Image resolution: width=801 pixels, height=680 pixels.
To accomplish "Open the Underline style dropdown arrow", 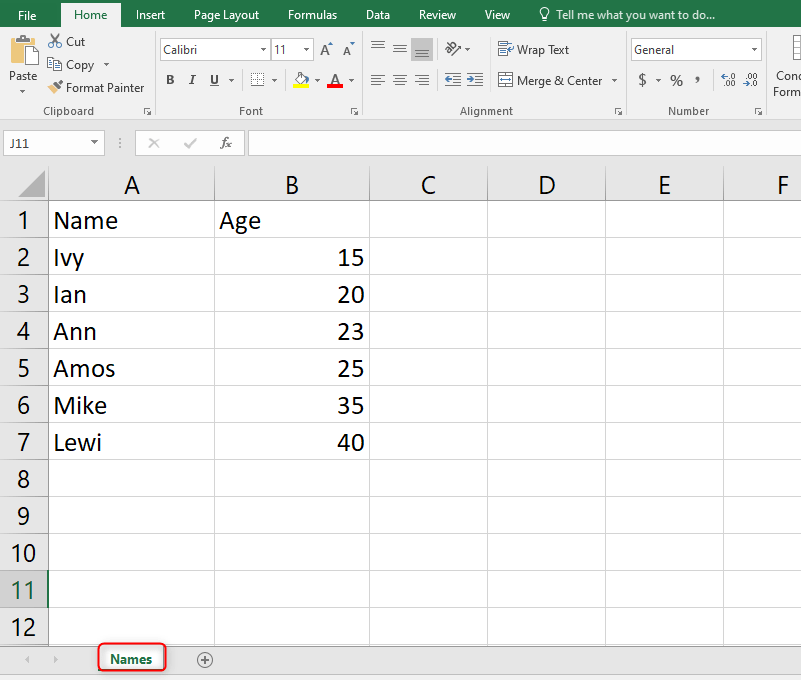I will pos(231,80).
